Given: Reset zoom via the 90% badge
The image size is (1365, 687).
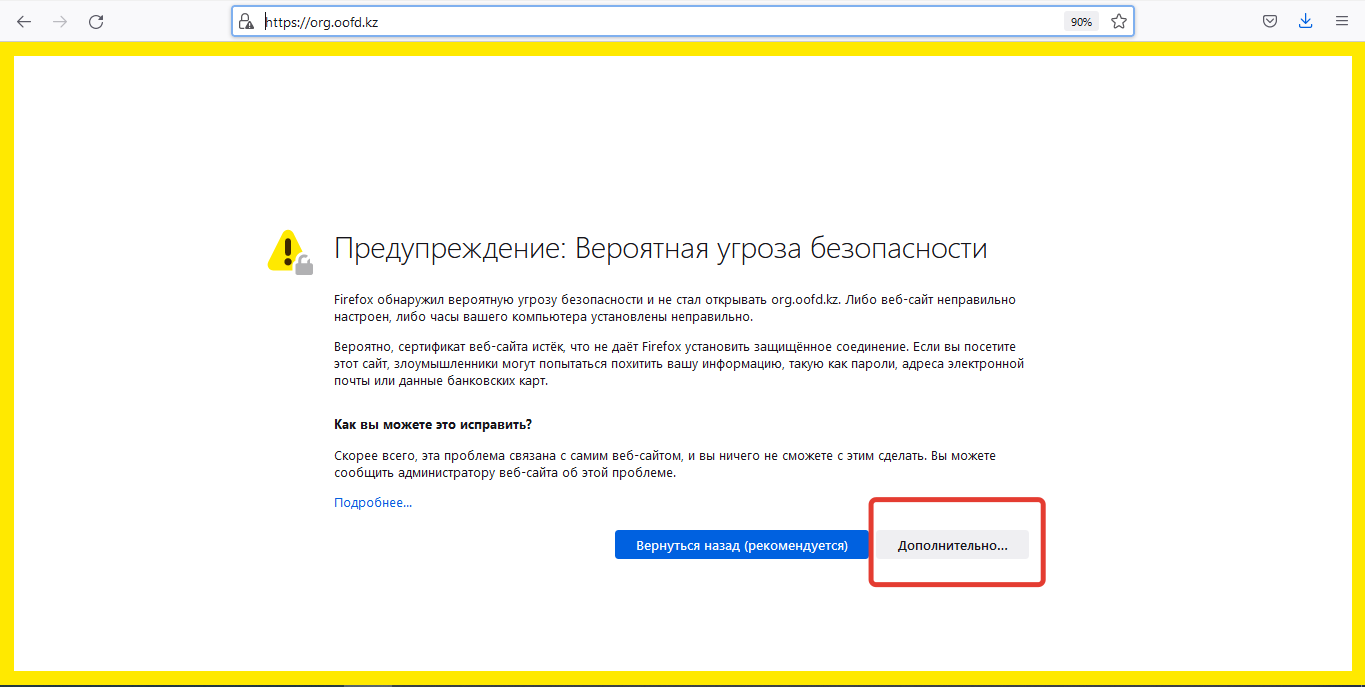Looking at the screenshot, I should click(x=1081, y=21).
